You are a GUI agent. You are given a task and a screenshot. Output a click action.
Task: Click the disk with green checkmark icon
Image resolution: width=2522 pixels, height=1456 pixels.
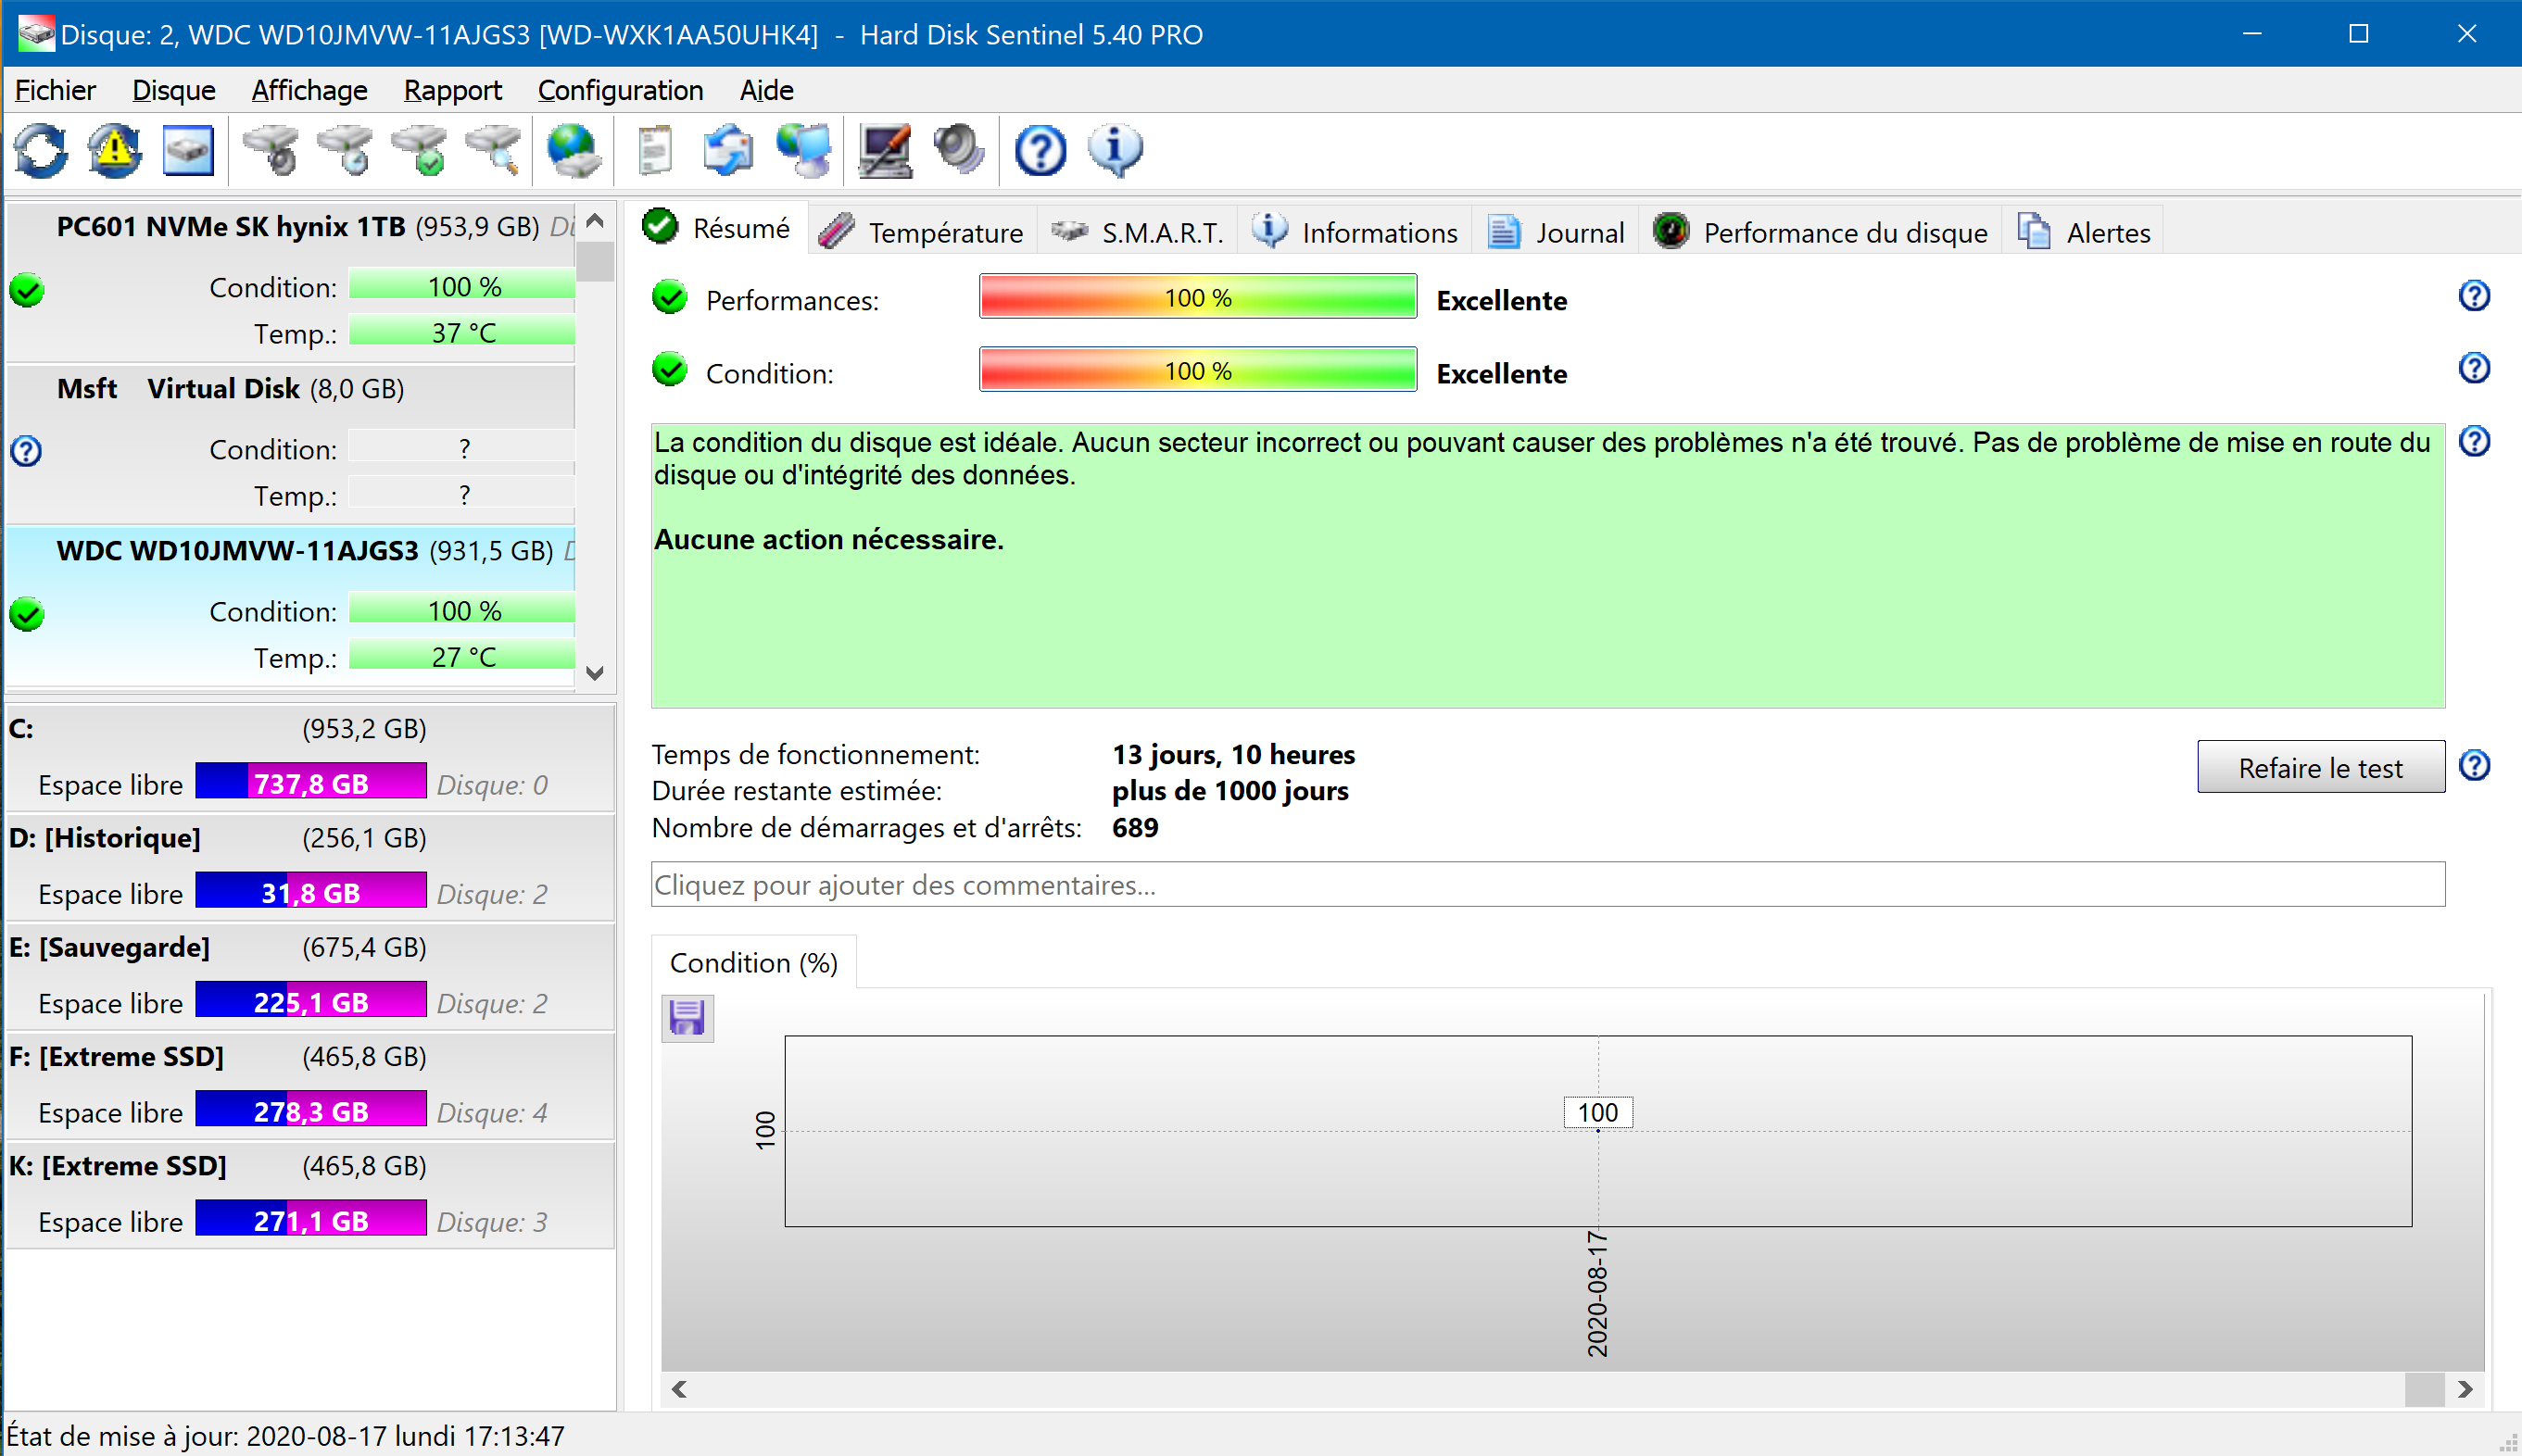[420, 151]
